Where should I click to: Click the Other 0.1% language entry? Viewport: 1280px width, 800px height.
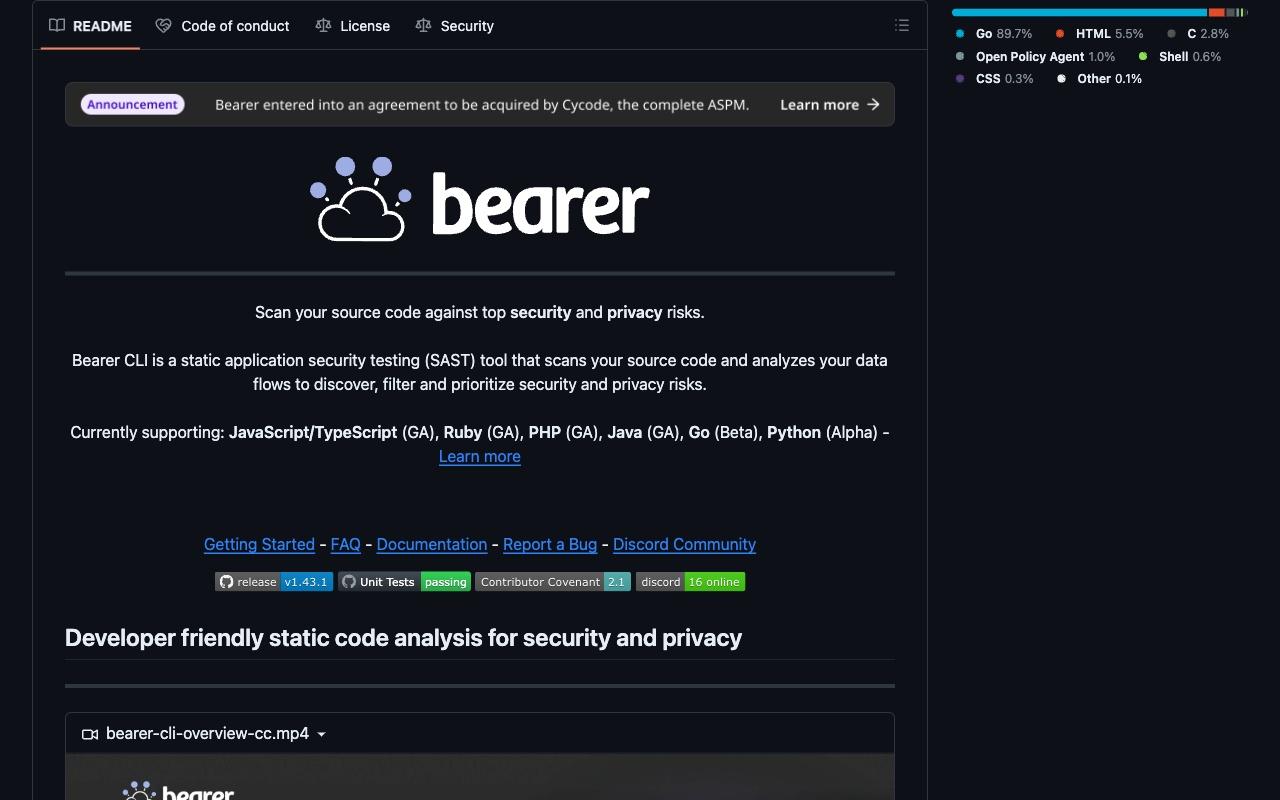[x=1099, y=79]
